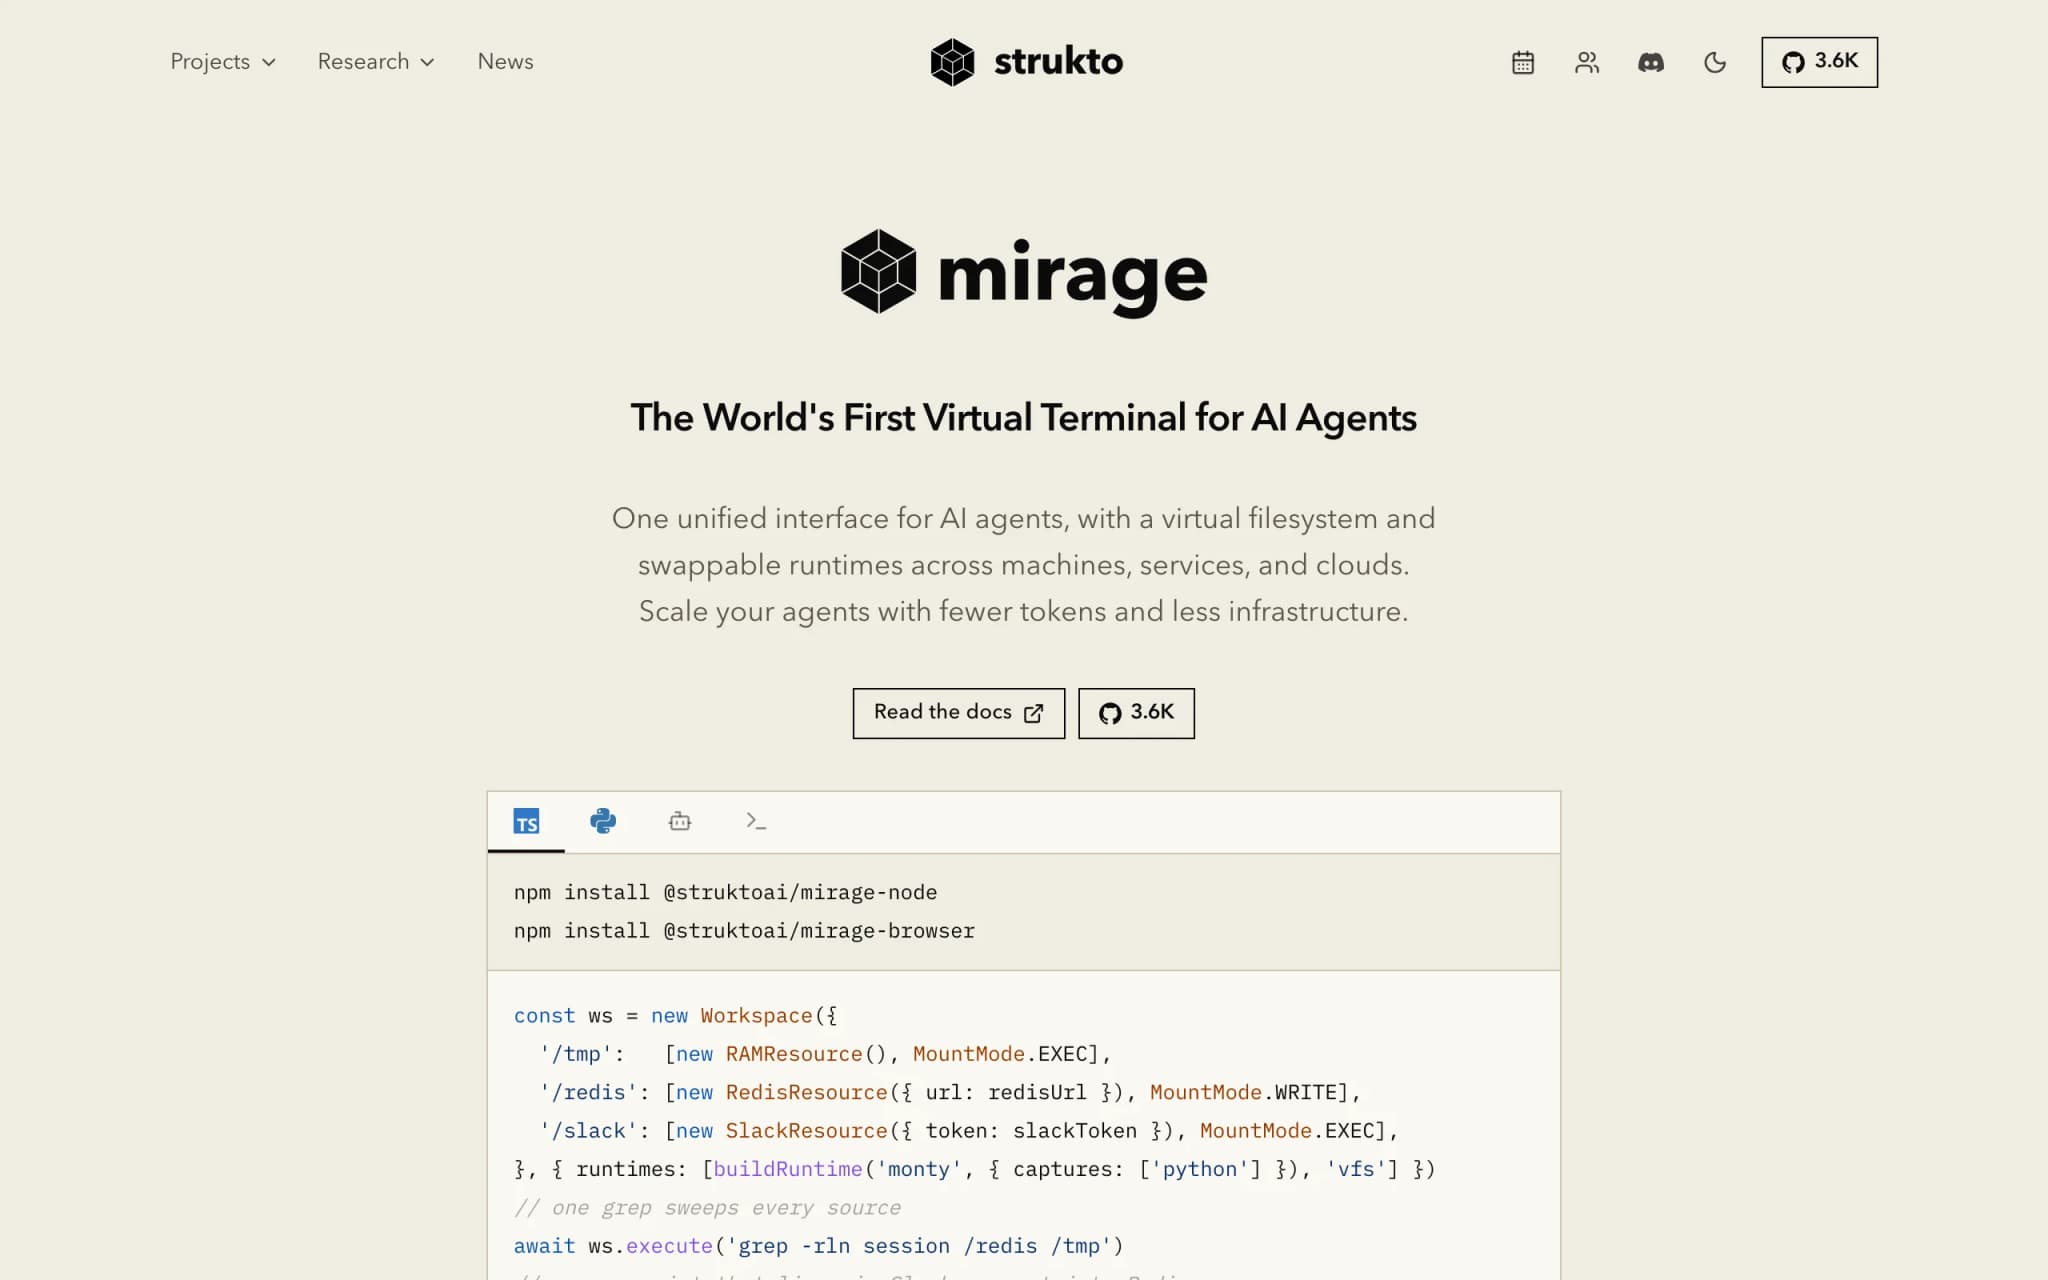The width and height of the screenshot is (2048, 1280).
Task: Toggle dark mode with the moon icon
Action: pyautogui.click(x=1715, y=62)
